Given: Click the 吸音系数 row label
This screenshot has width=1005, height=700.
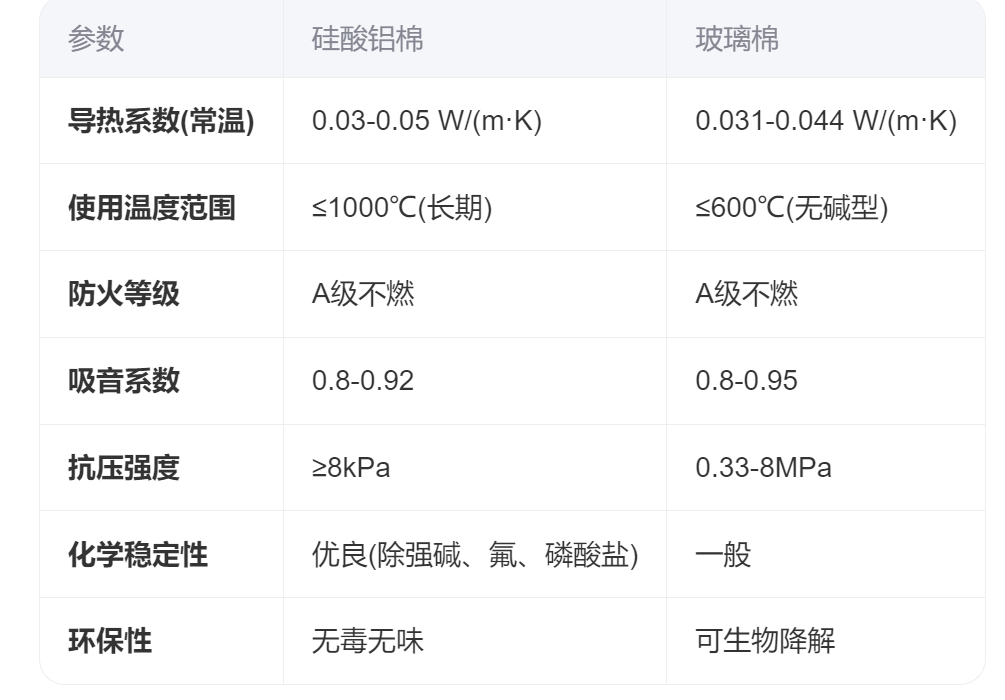Looking at the screenshot, I should (124, 381).
